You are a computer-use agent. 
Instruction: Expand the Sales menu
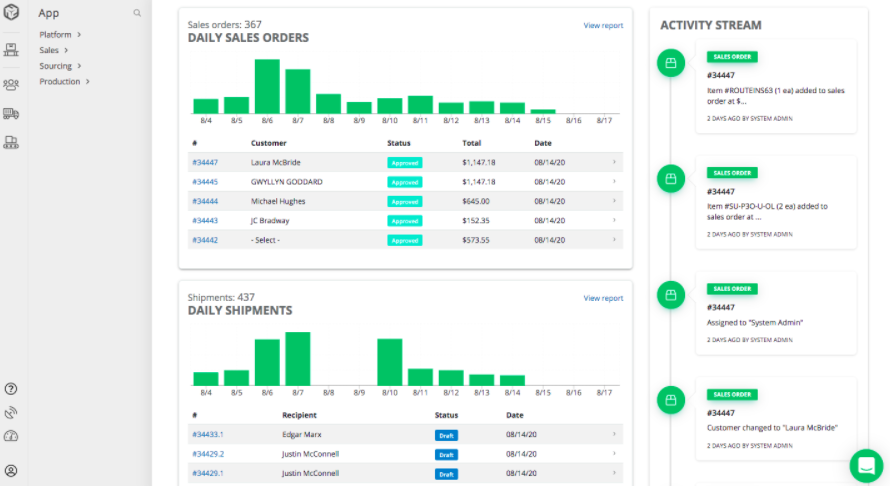pyautogui.click(x=53, y=50)
